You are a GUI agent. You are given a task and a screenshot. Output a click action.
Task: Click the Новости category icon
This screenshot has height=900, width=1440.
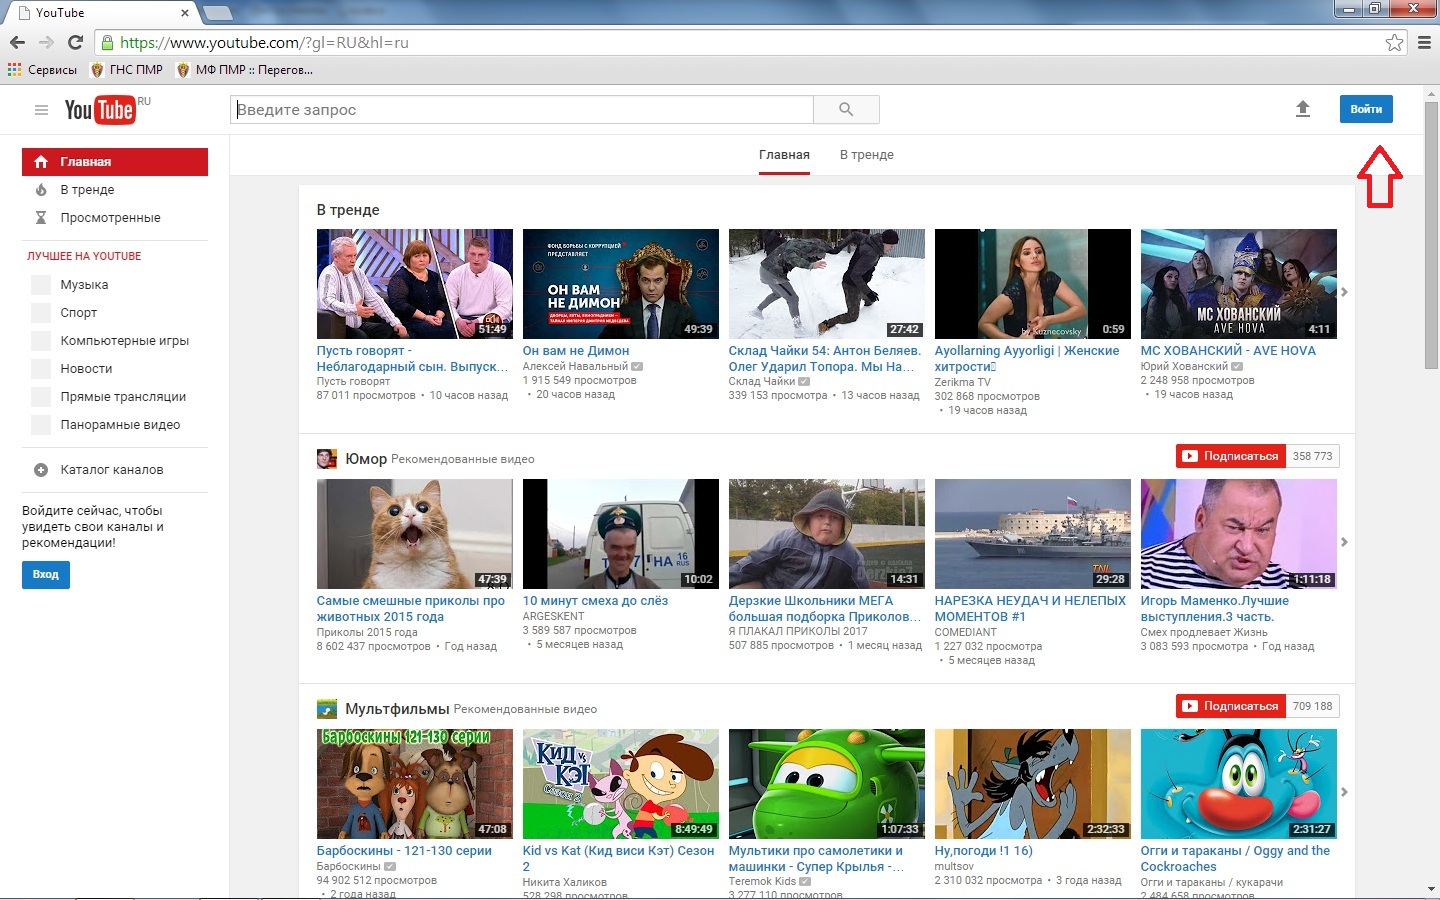[41, 369]
